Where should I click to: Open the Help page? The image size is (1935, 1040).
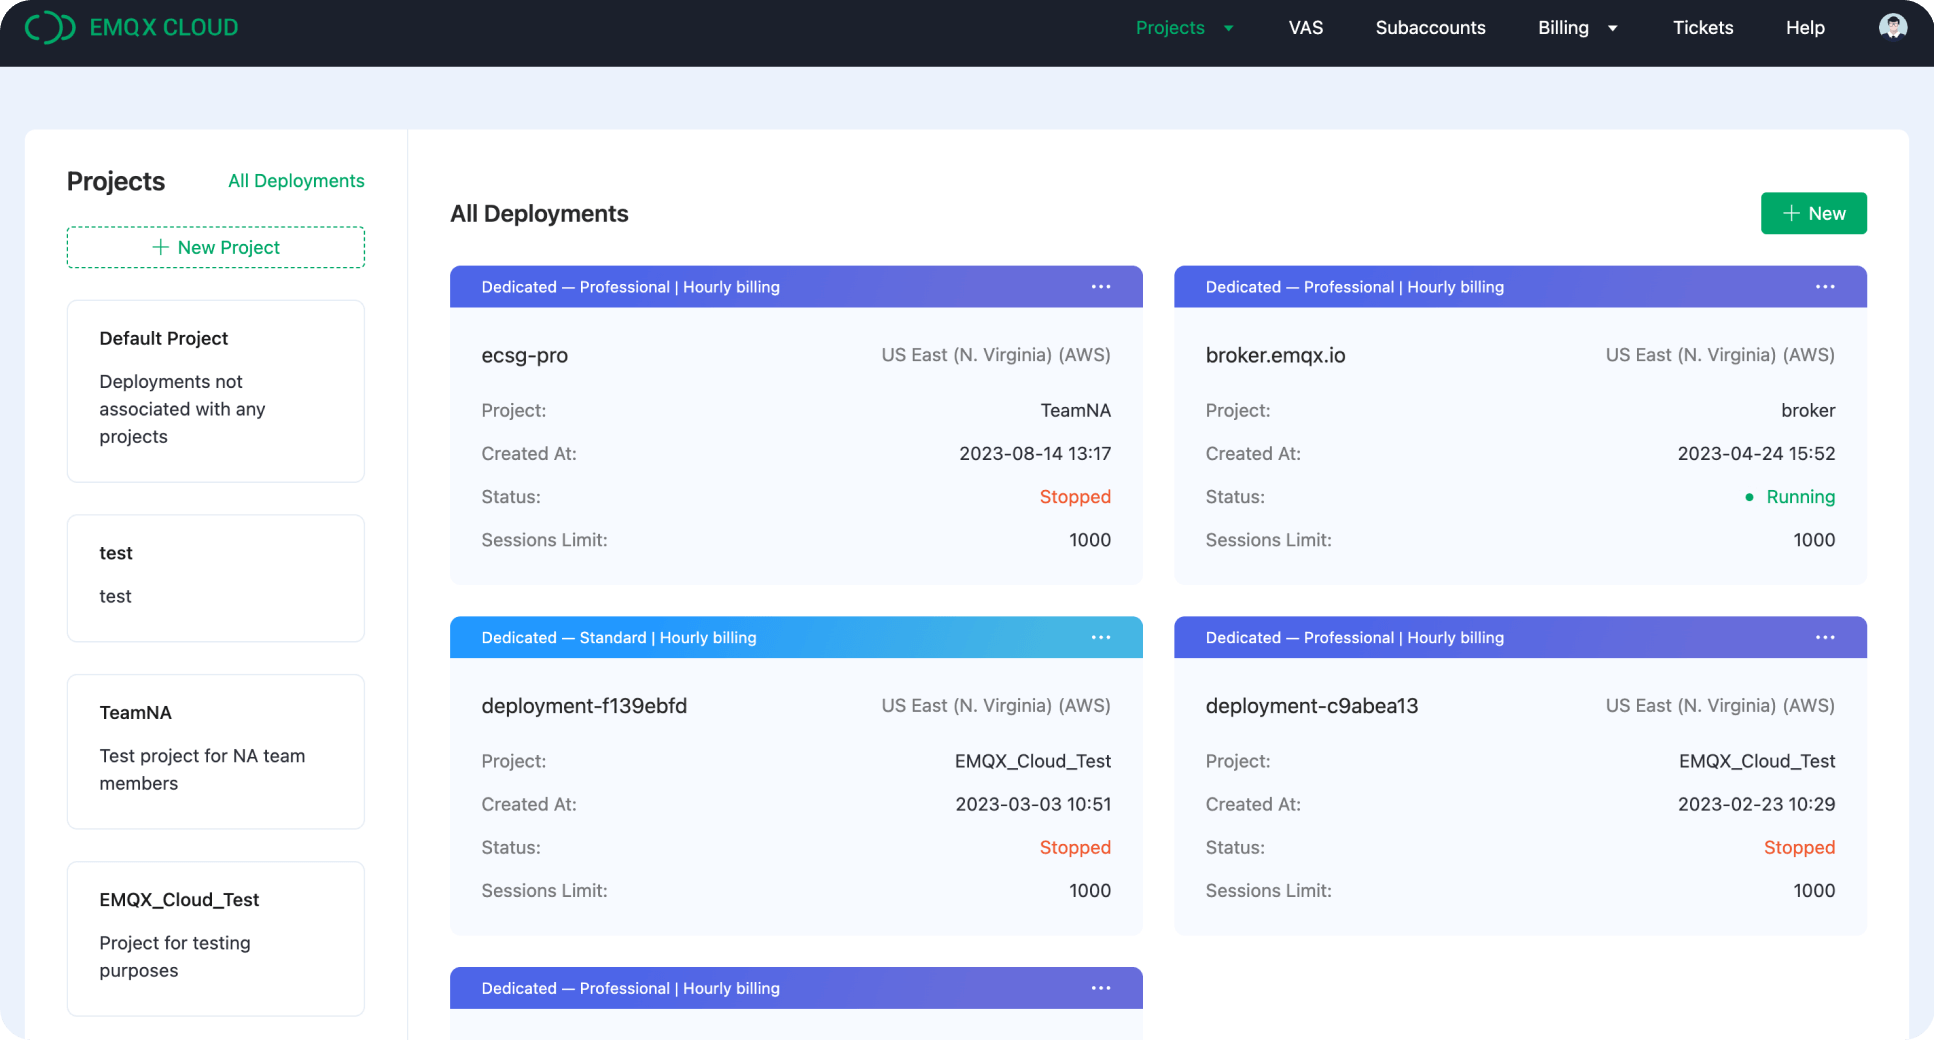click(x=1805, y=28)
